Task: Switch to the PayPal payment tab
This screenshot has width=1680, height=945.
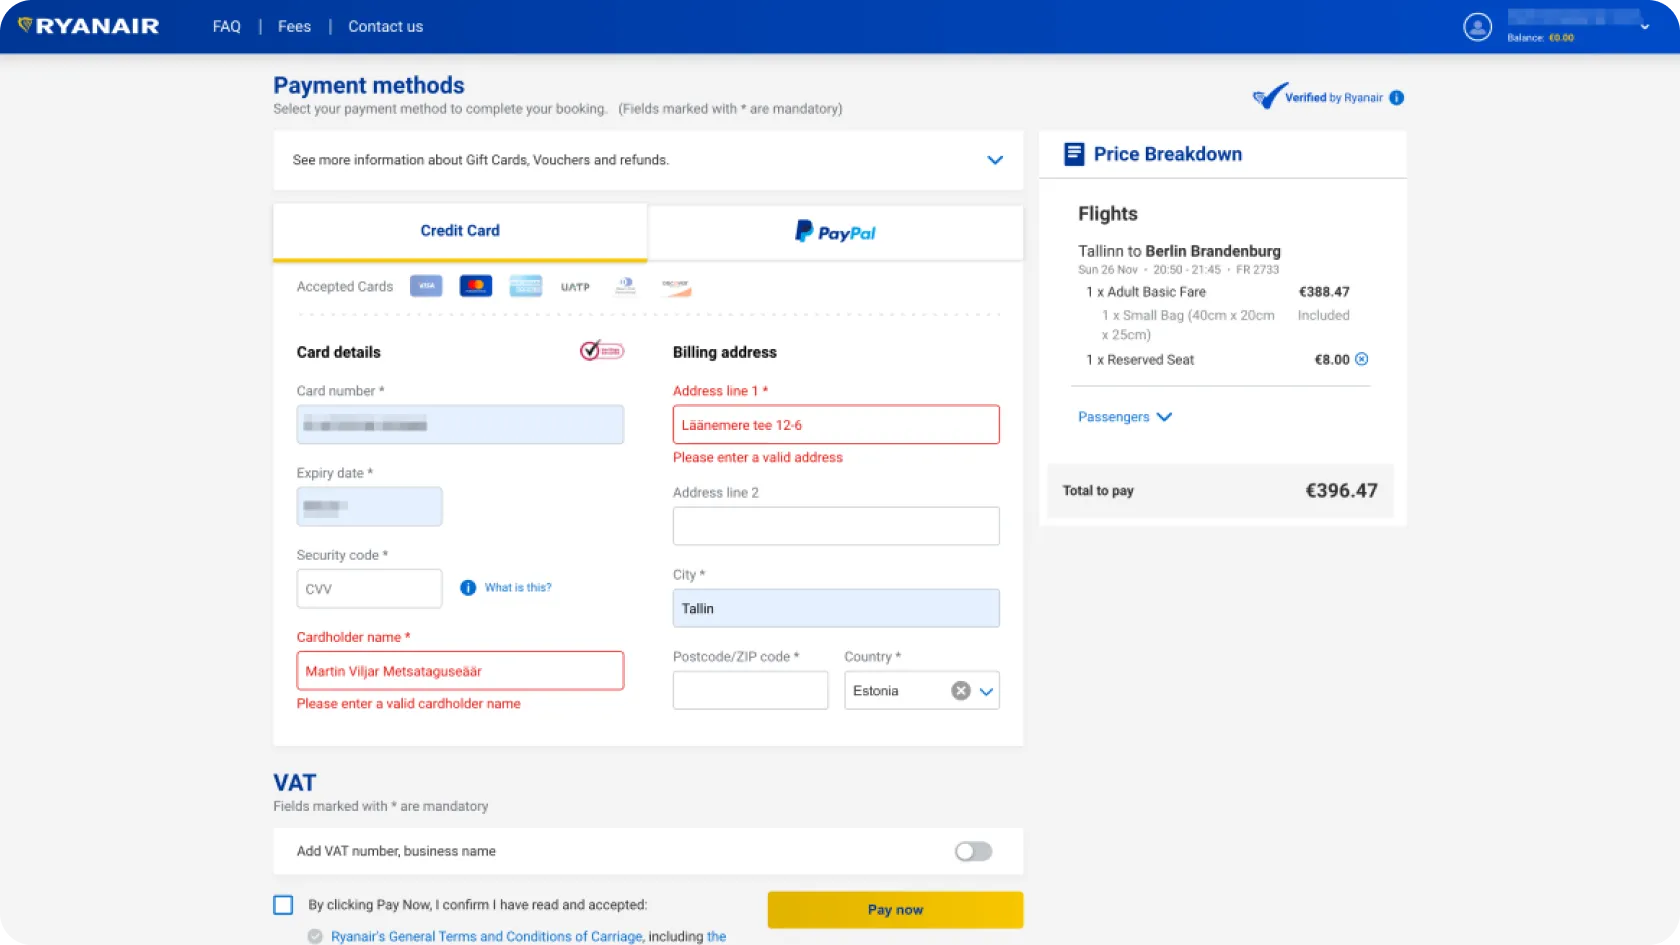Action: 835,232
